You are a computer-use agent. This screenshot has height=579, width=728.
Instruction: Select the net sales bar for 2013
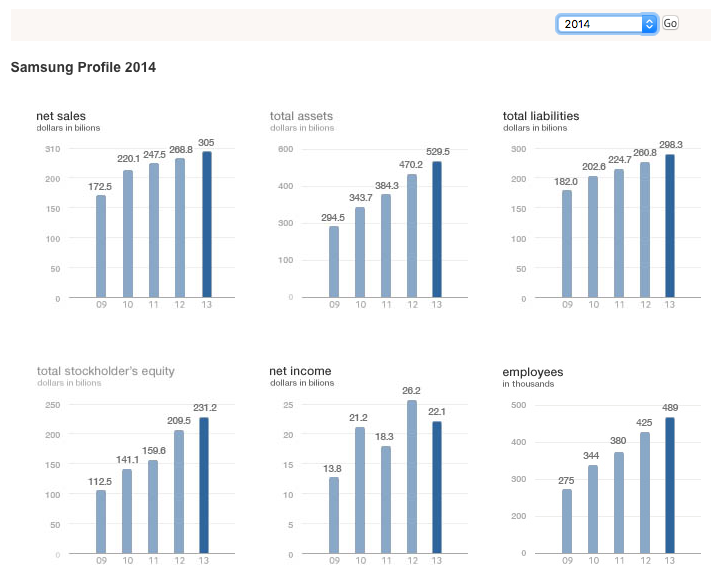(x=206, y=224)
